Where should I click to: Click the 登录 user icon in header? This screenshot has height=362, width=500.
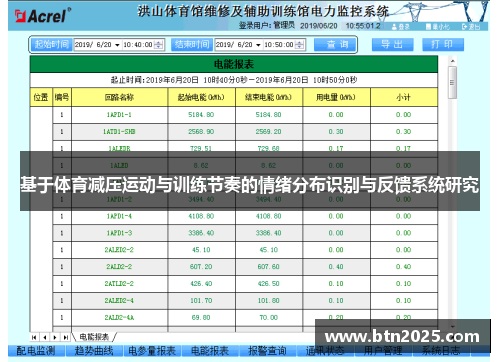pyautogui.click(x=394, y=27)
